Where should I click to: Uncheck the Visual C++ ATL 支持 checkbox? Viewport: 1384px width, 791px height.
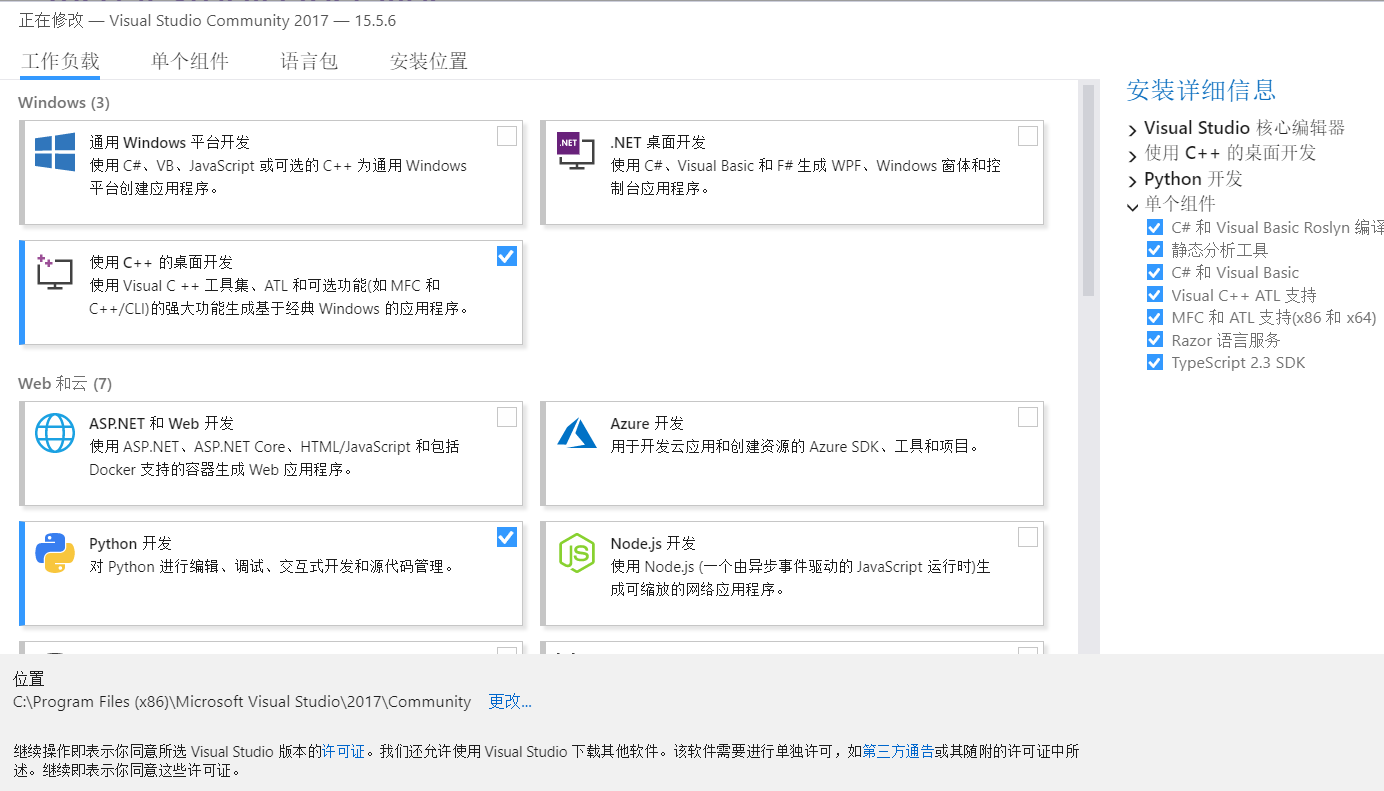[x=1155, y=295]
